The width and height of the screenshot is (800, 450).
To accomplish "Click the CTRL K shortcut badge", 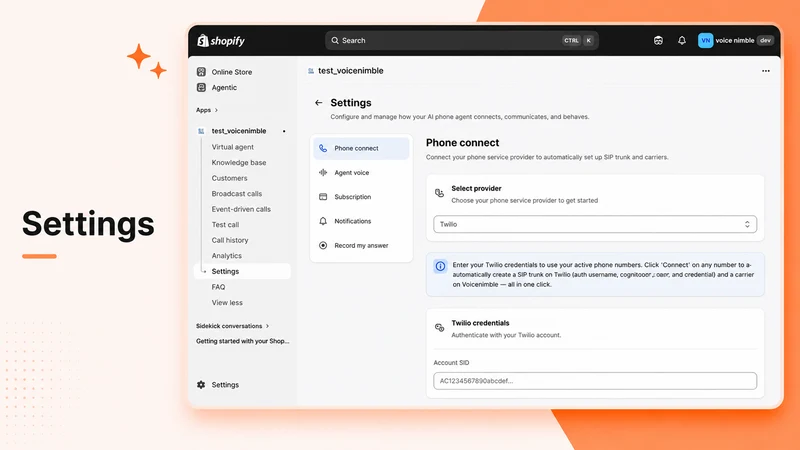I will pyautogui.click(x=578, y=40).
